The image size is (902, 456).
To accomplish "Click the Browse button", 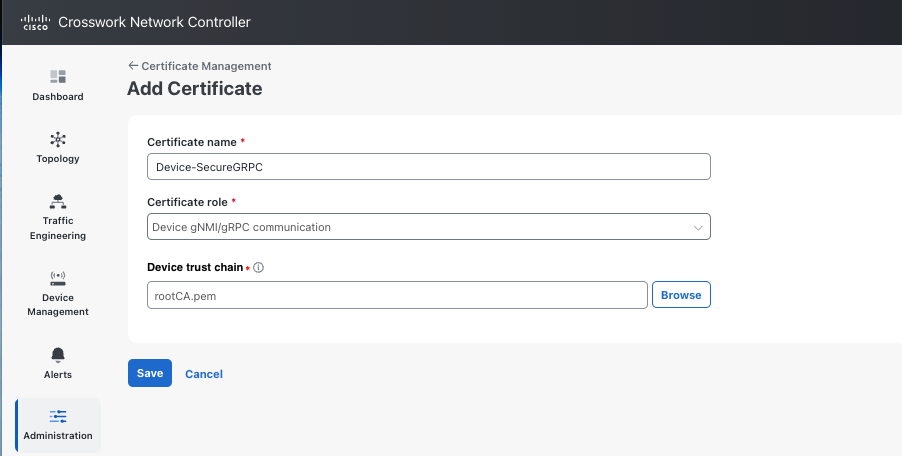I will click(681, 295).
